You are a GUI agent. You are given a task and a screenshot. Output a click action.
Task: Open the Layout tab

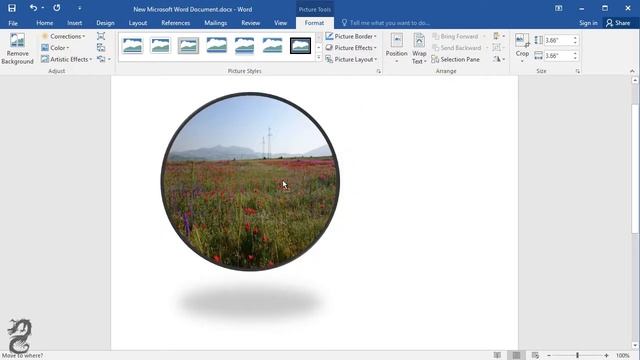138,23
